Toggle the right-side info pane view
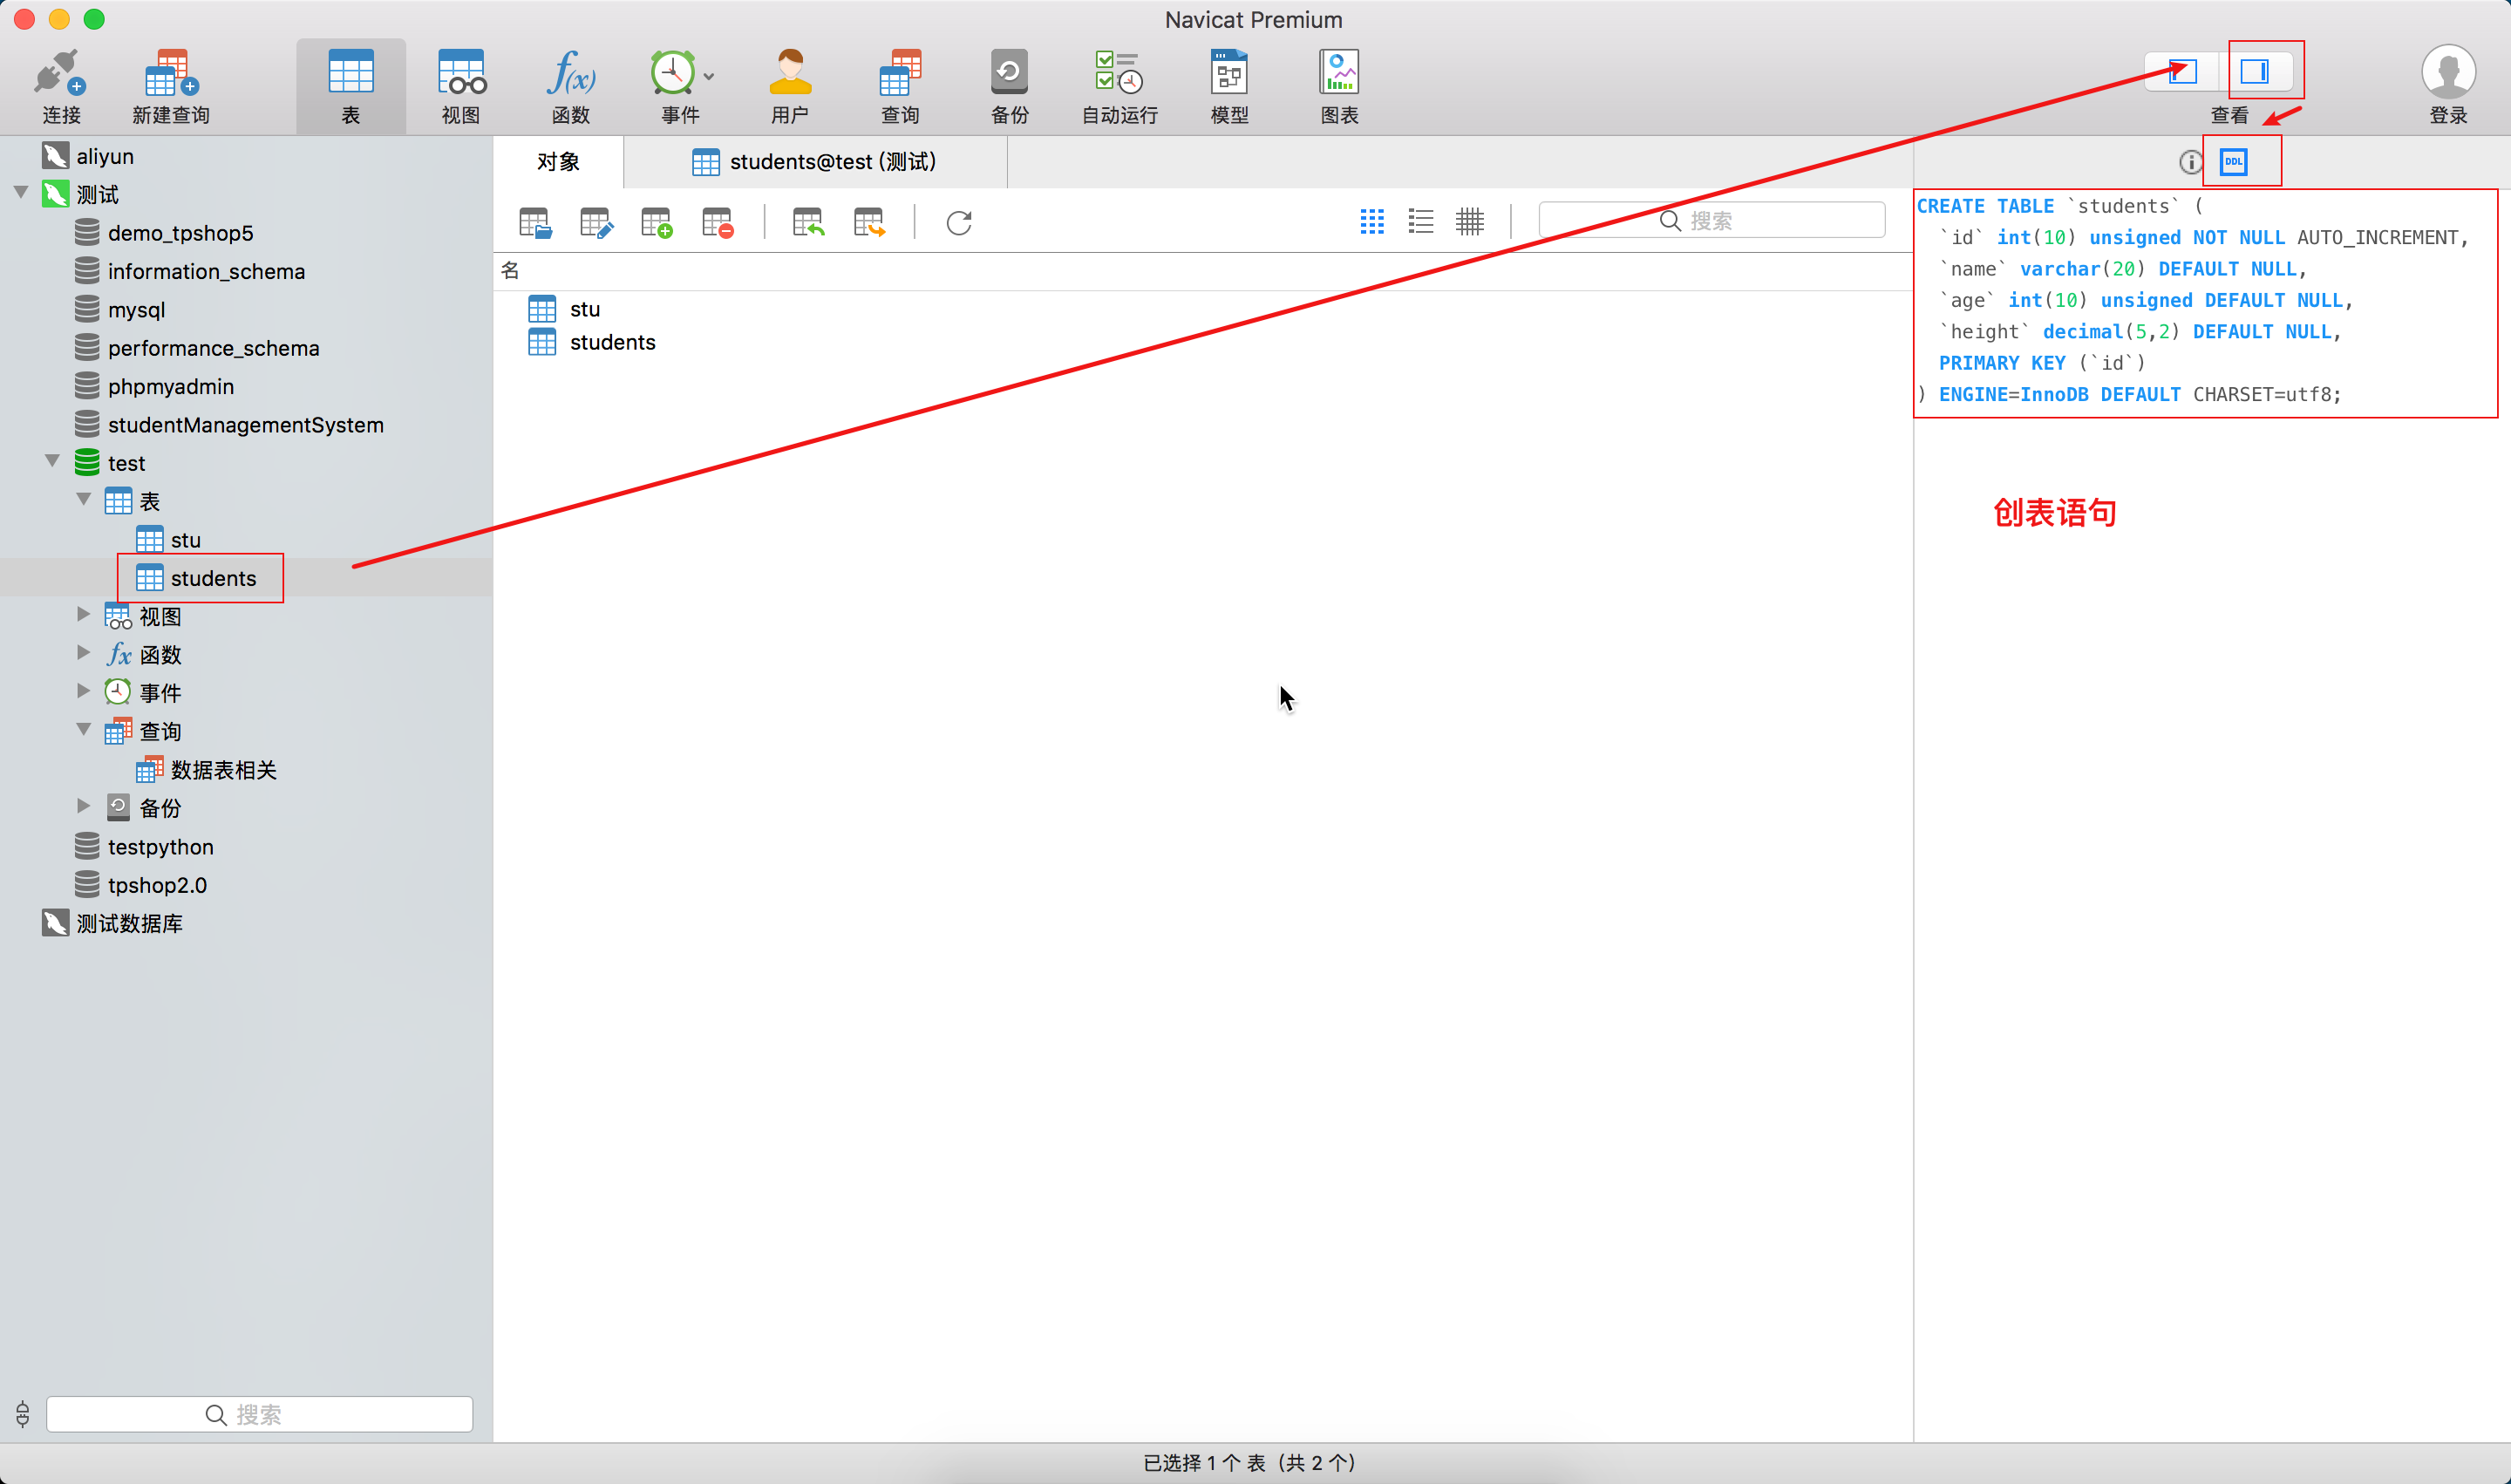The width and height of the screenshot is (2511, 1484). 2254,71
